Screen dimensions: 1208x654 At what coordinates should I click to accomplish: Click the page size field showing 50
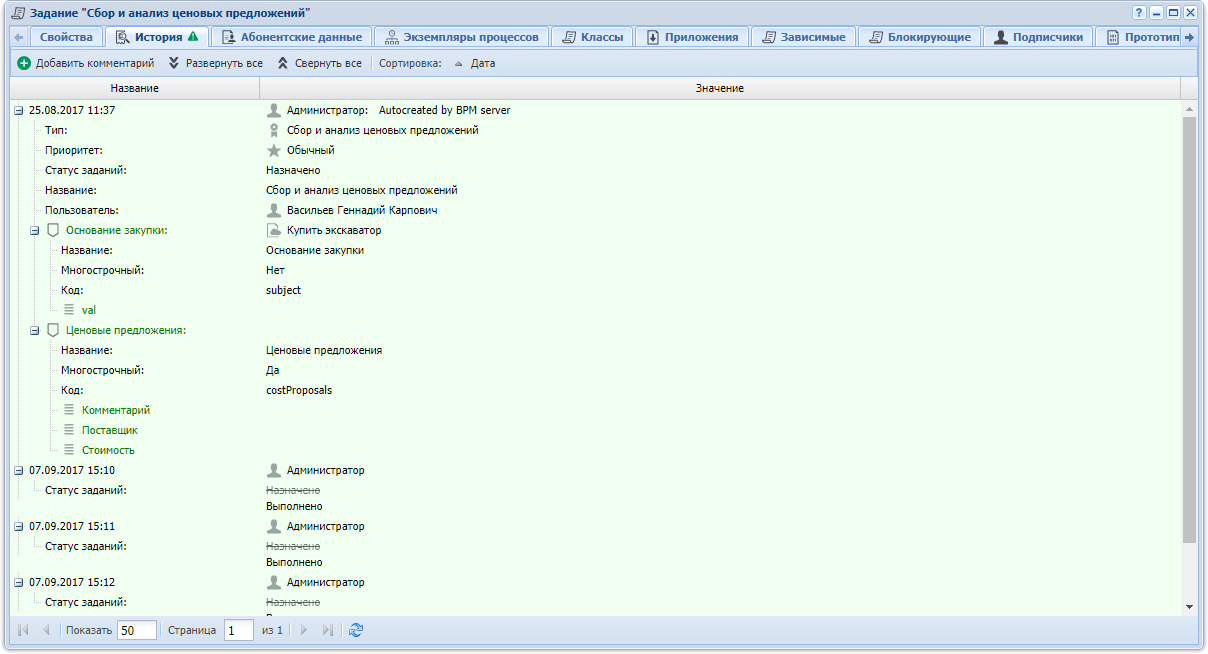[x=137, y=630]
